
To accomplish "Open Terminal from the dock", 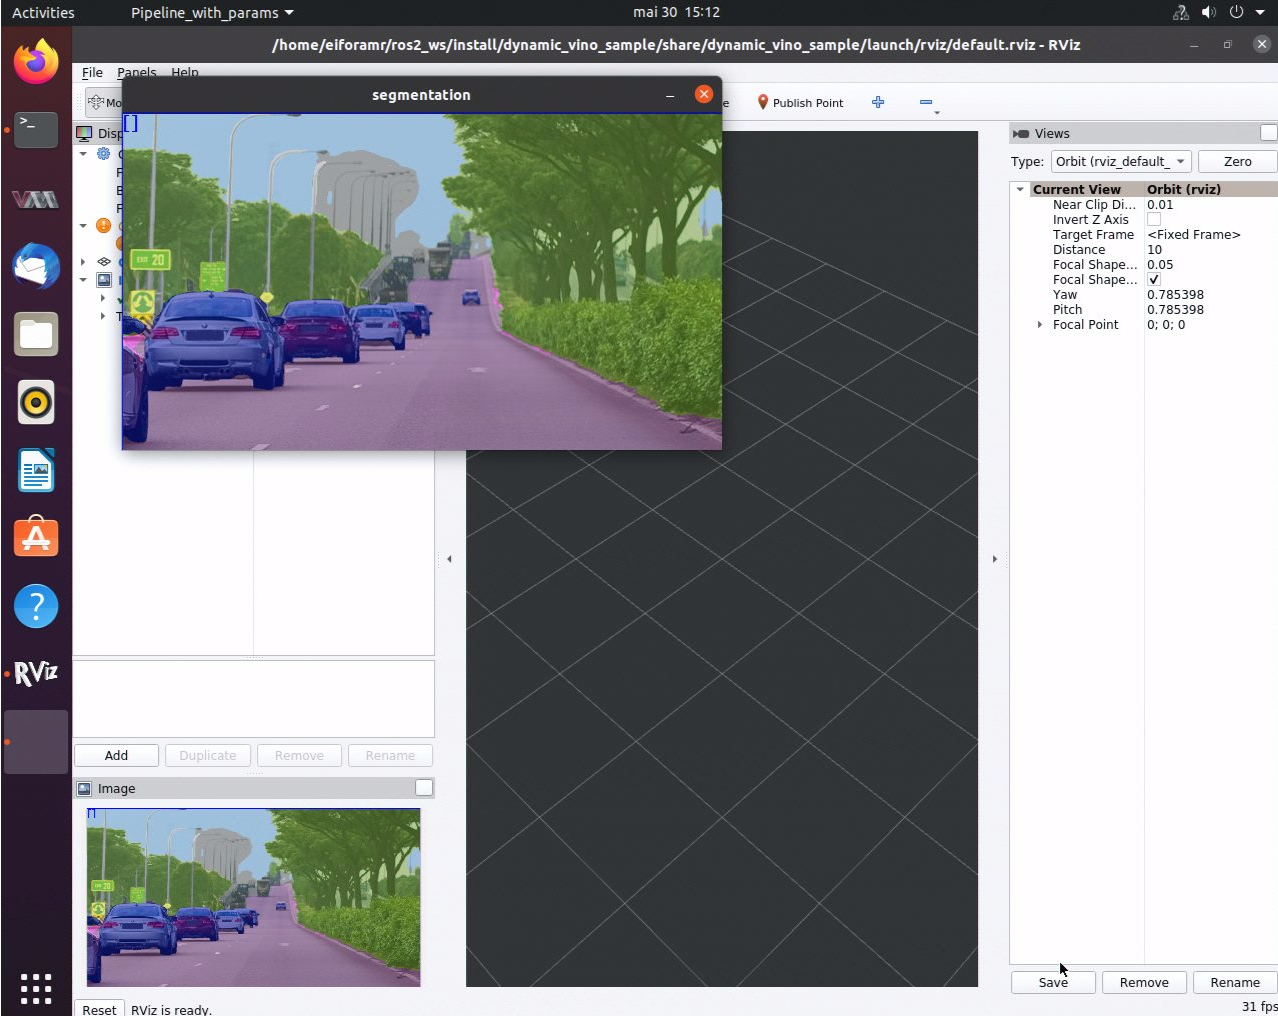I will click(x=36, y=129).
